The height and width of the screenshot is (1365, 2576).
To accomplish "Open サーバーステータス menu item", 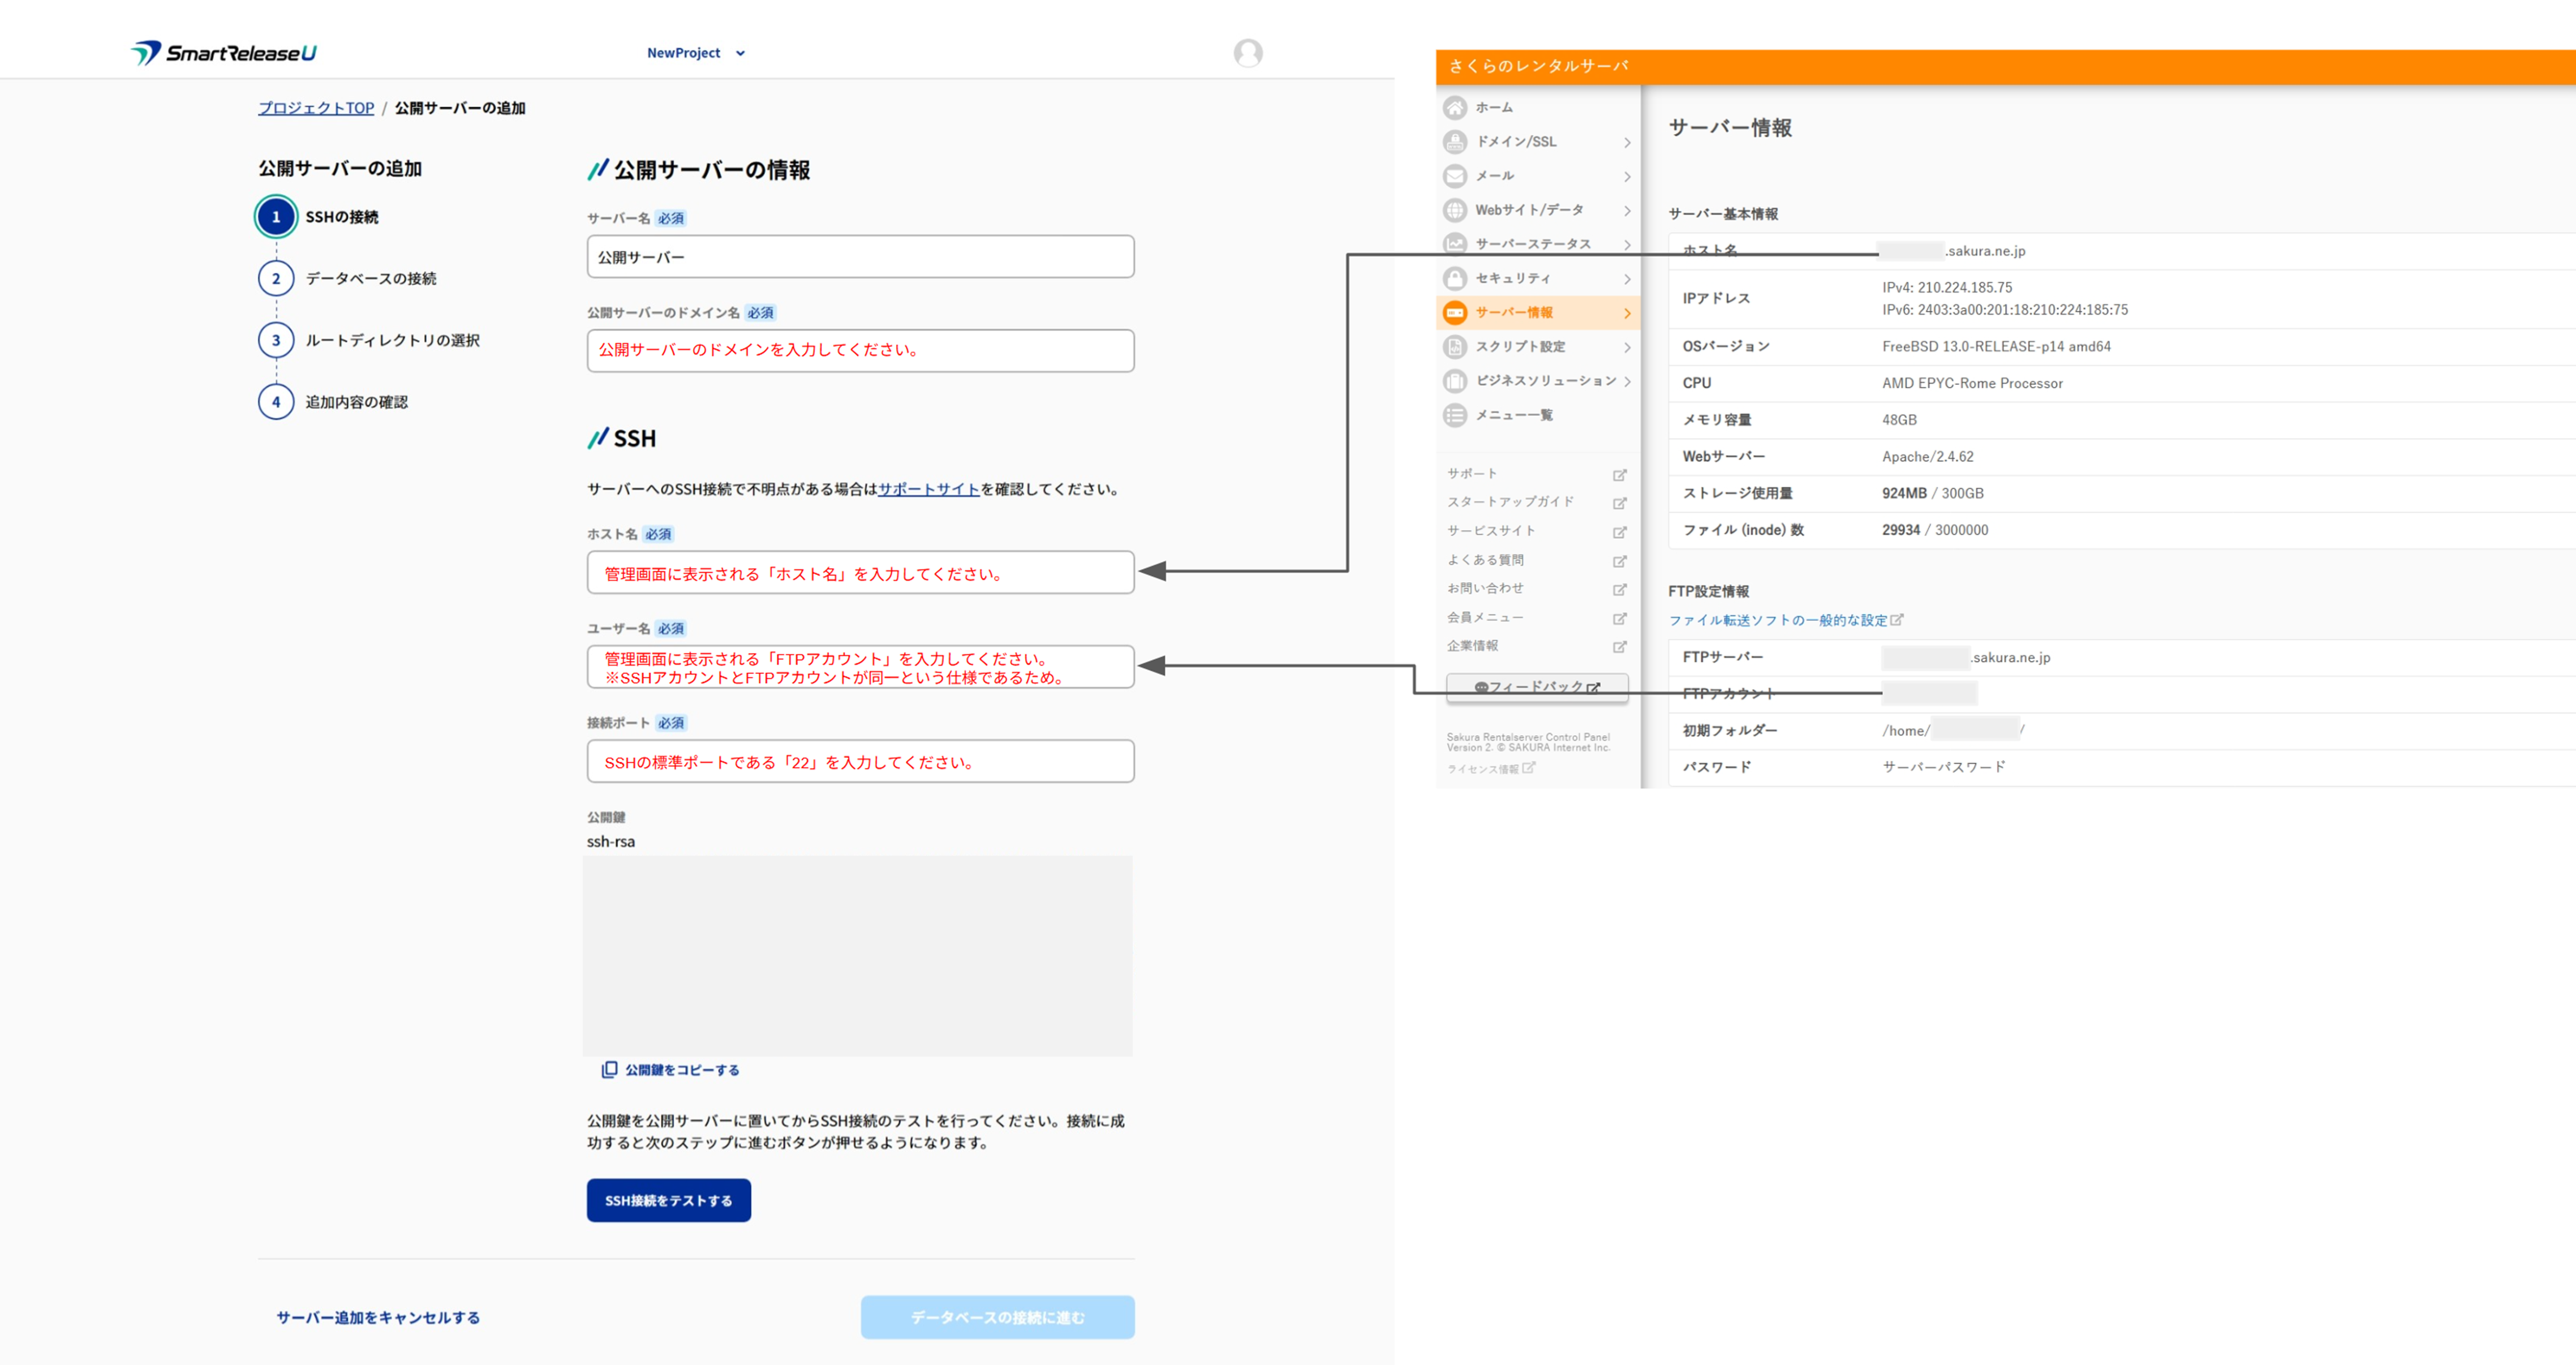I will click(1532, 244).
